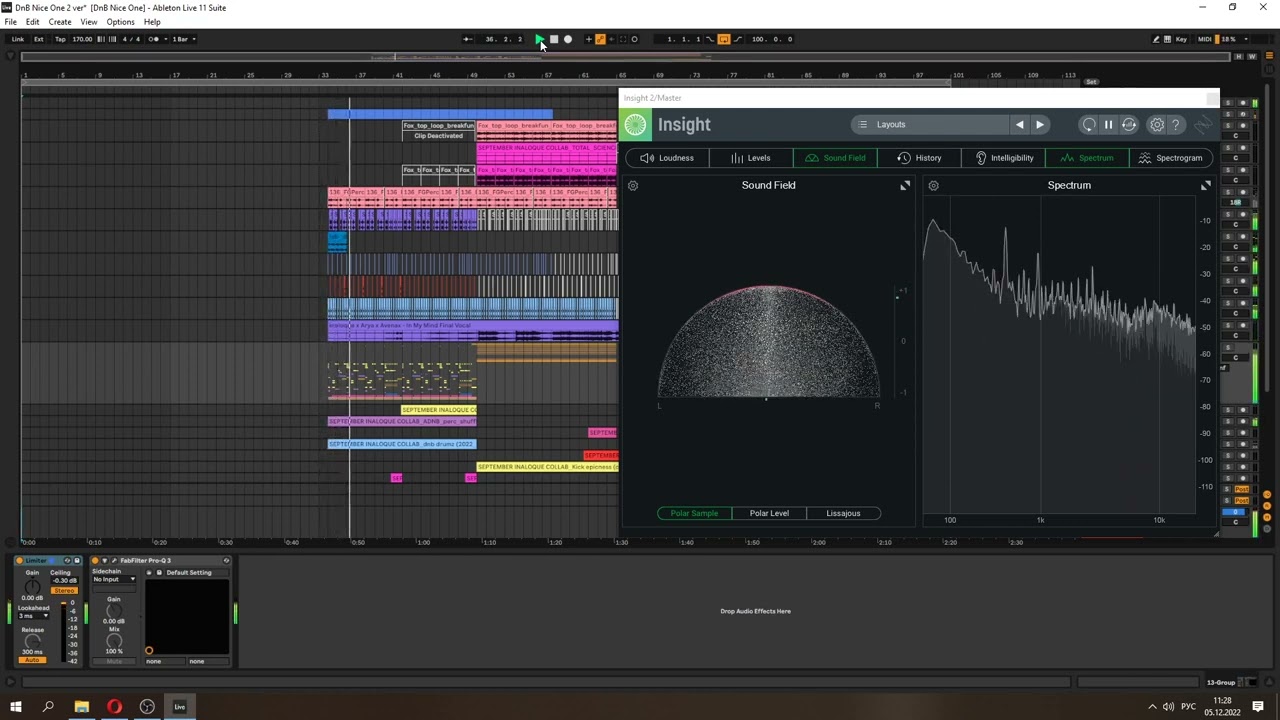Toggle the Insight Sound Field module tab
This screenshot has height=720, width=1280.
coord(835,158)
